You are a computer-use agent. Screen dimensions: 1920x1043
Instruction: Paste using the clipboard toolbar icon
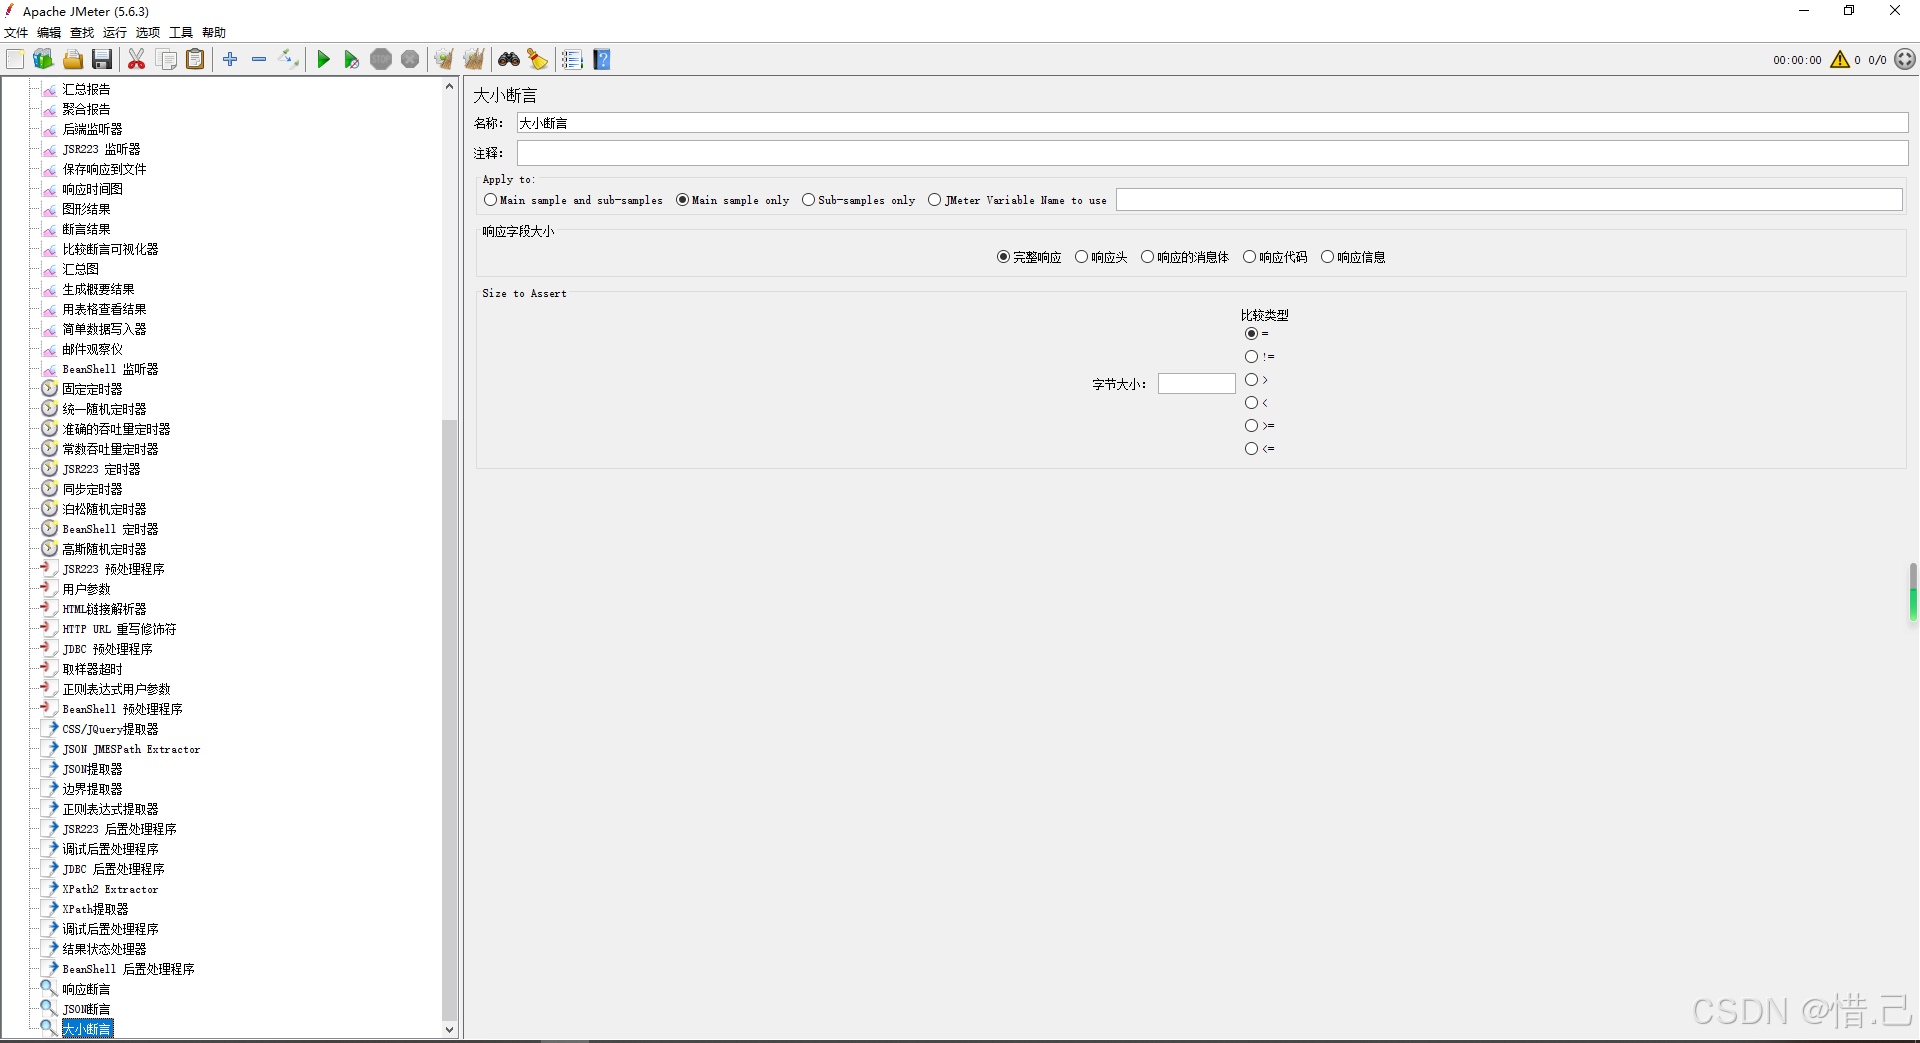pos(196,60)
